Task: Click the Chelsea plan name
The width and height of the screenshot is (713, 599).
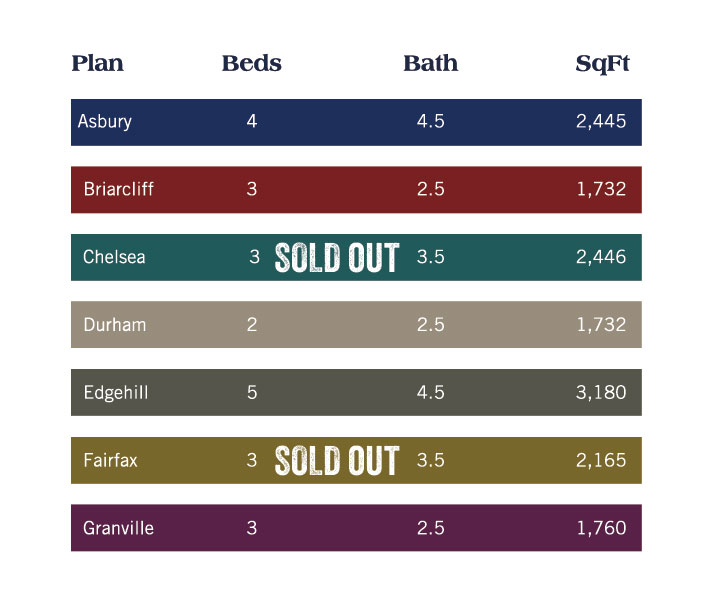Action: (x=114, y=257)
